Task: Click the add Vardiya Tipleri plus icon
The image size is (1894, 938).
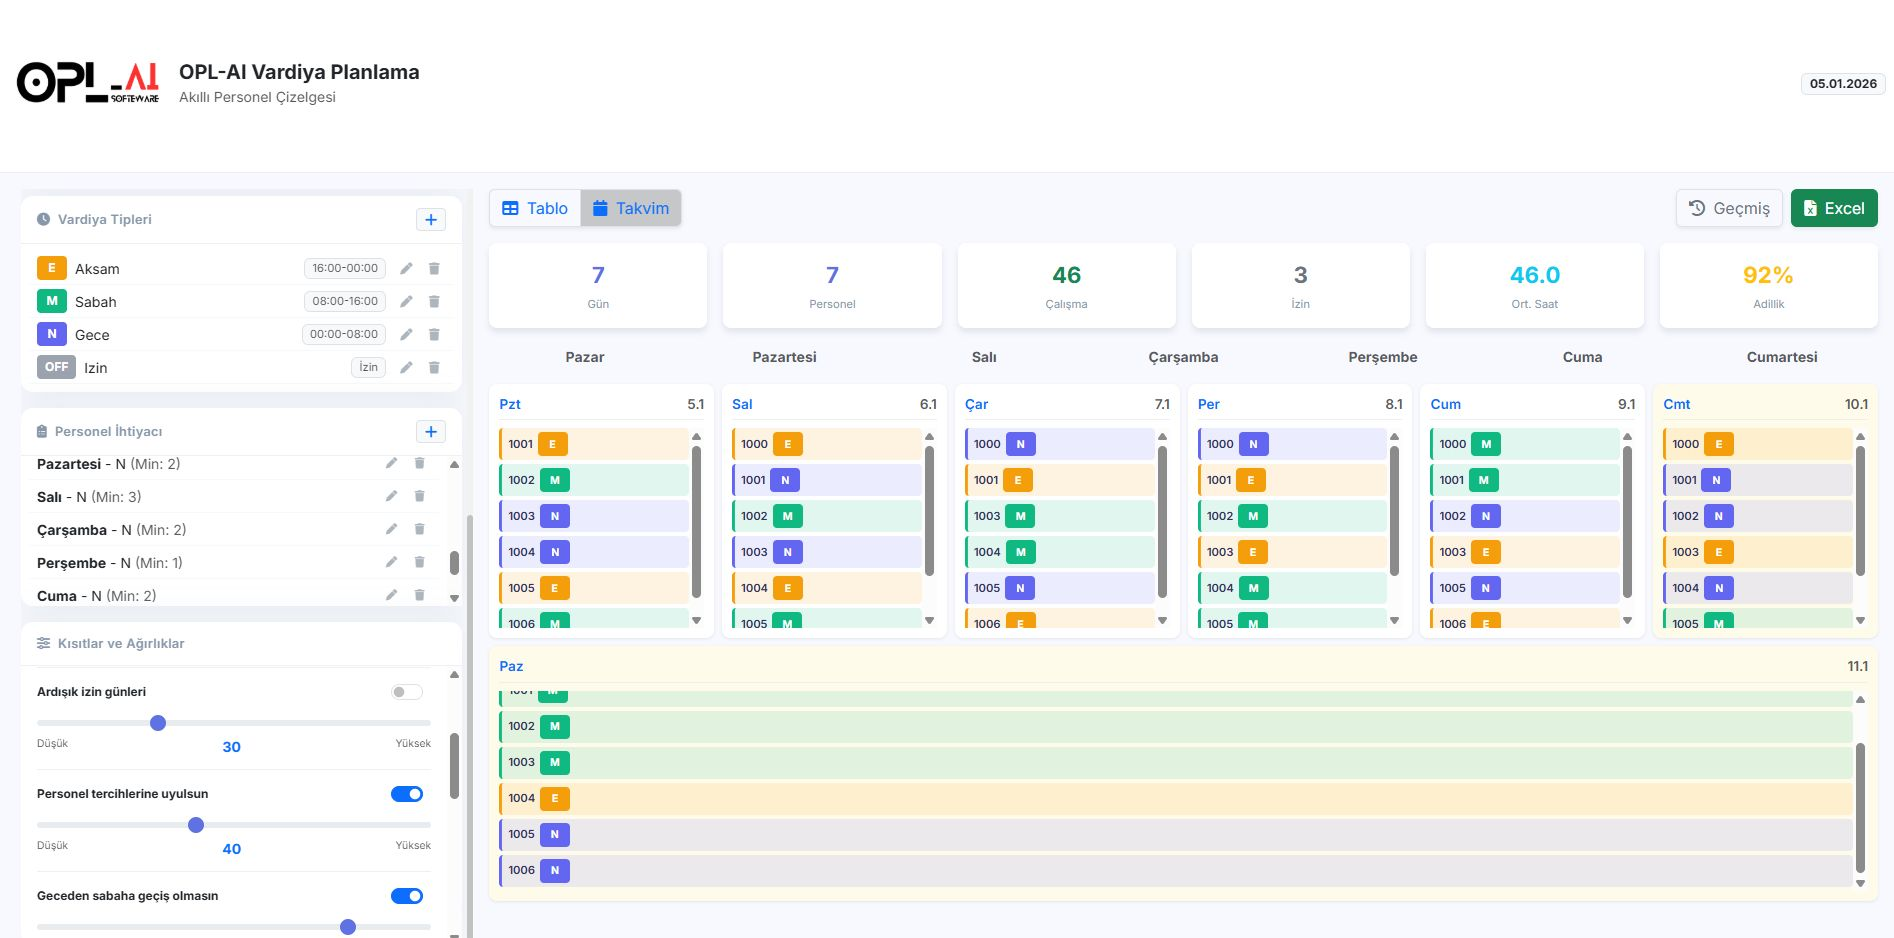Action: (x=430, y=220)
